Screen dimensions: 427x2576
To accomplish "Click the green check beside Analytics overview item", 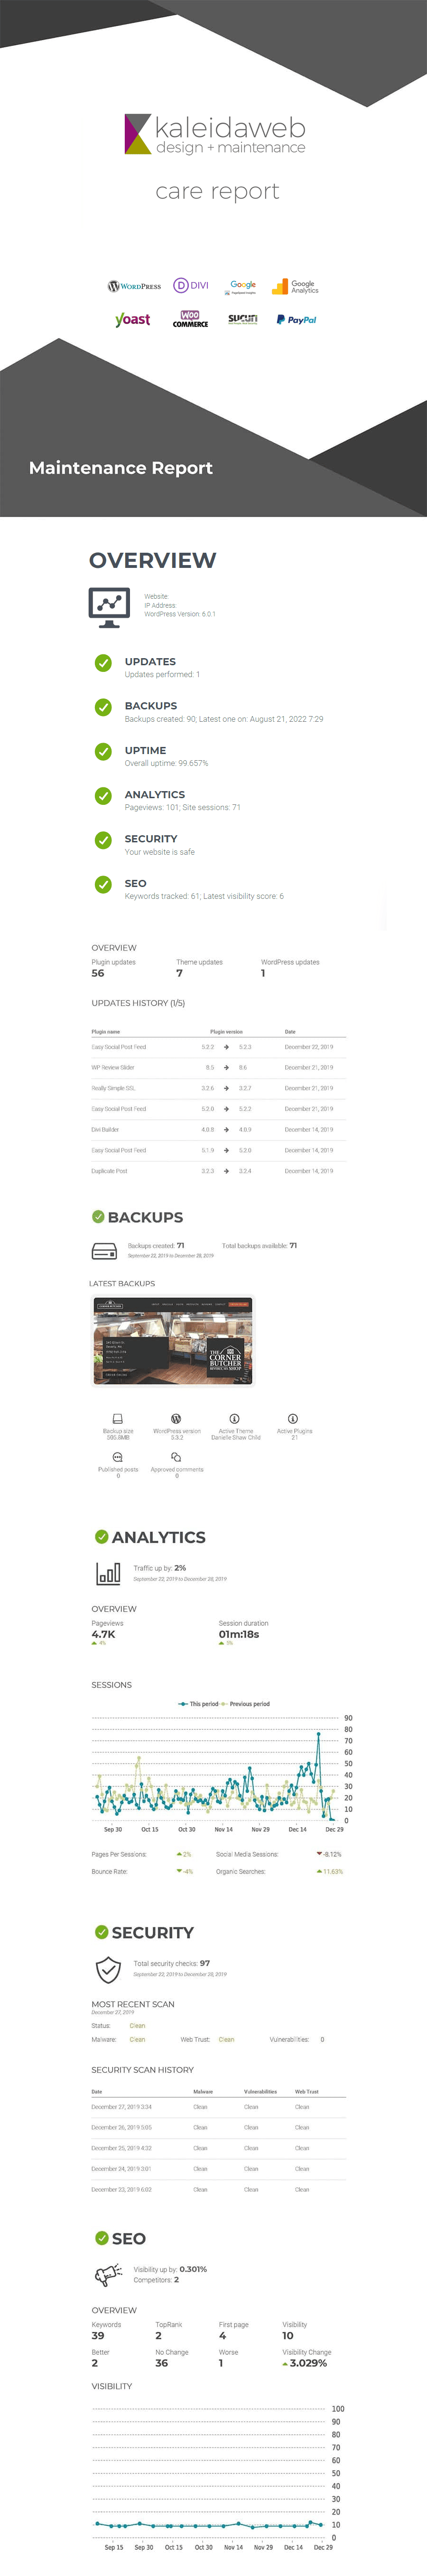I will tap(103, 796).
